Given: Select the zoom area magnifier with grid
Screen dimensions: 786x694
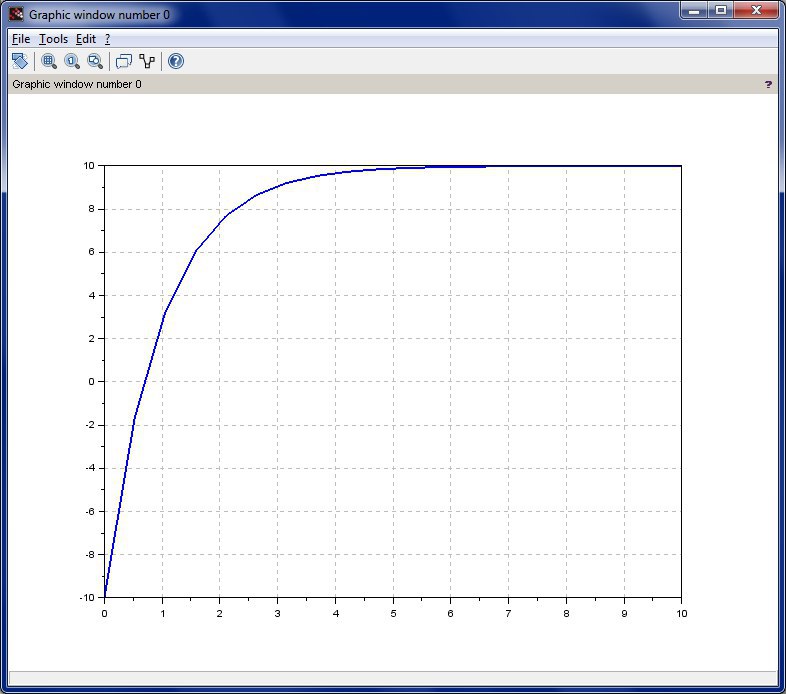Looking at the screenshot, I should (49, 61).
